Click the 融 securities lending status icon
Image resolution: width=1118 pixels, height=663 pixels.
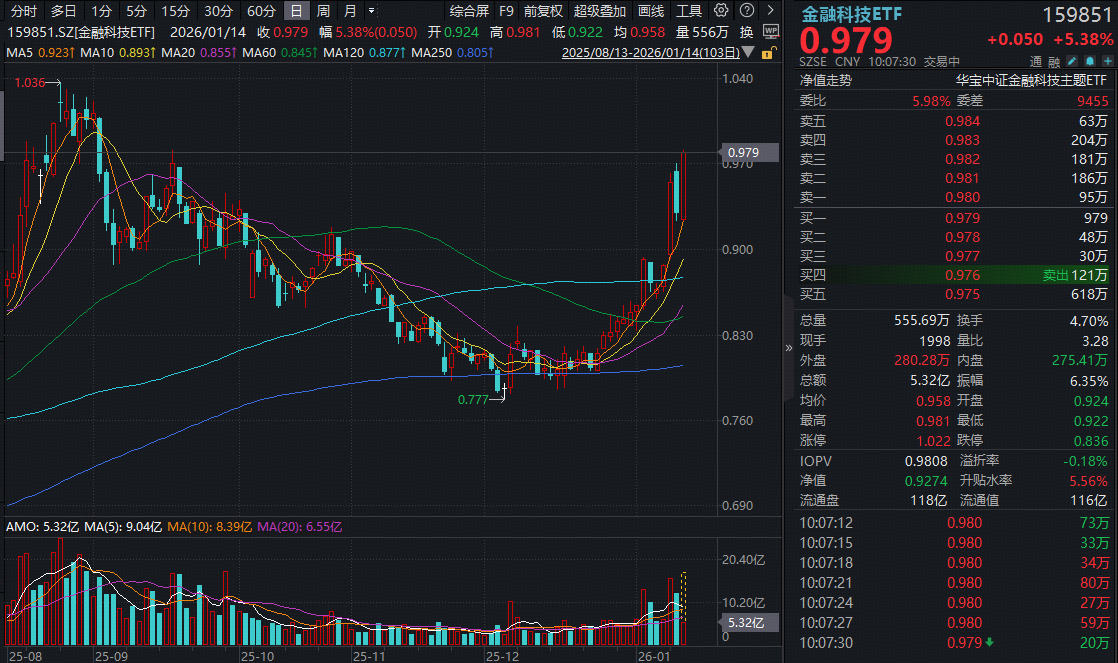[x=1056, y=61]
